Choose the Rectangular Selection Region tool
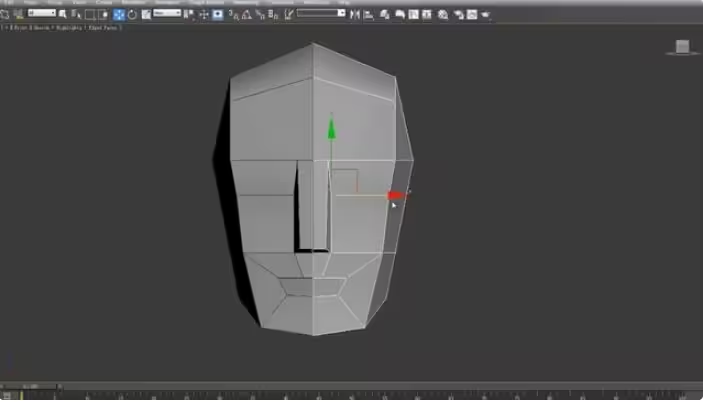 click(90, 14)
